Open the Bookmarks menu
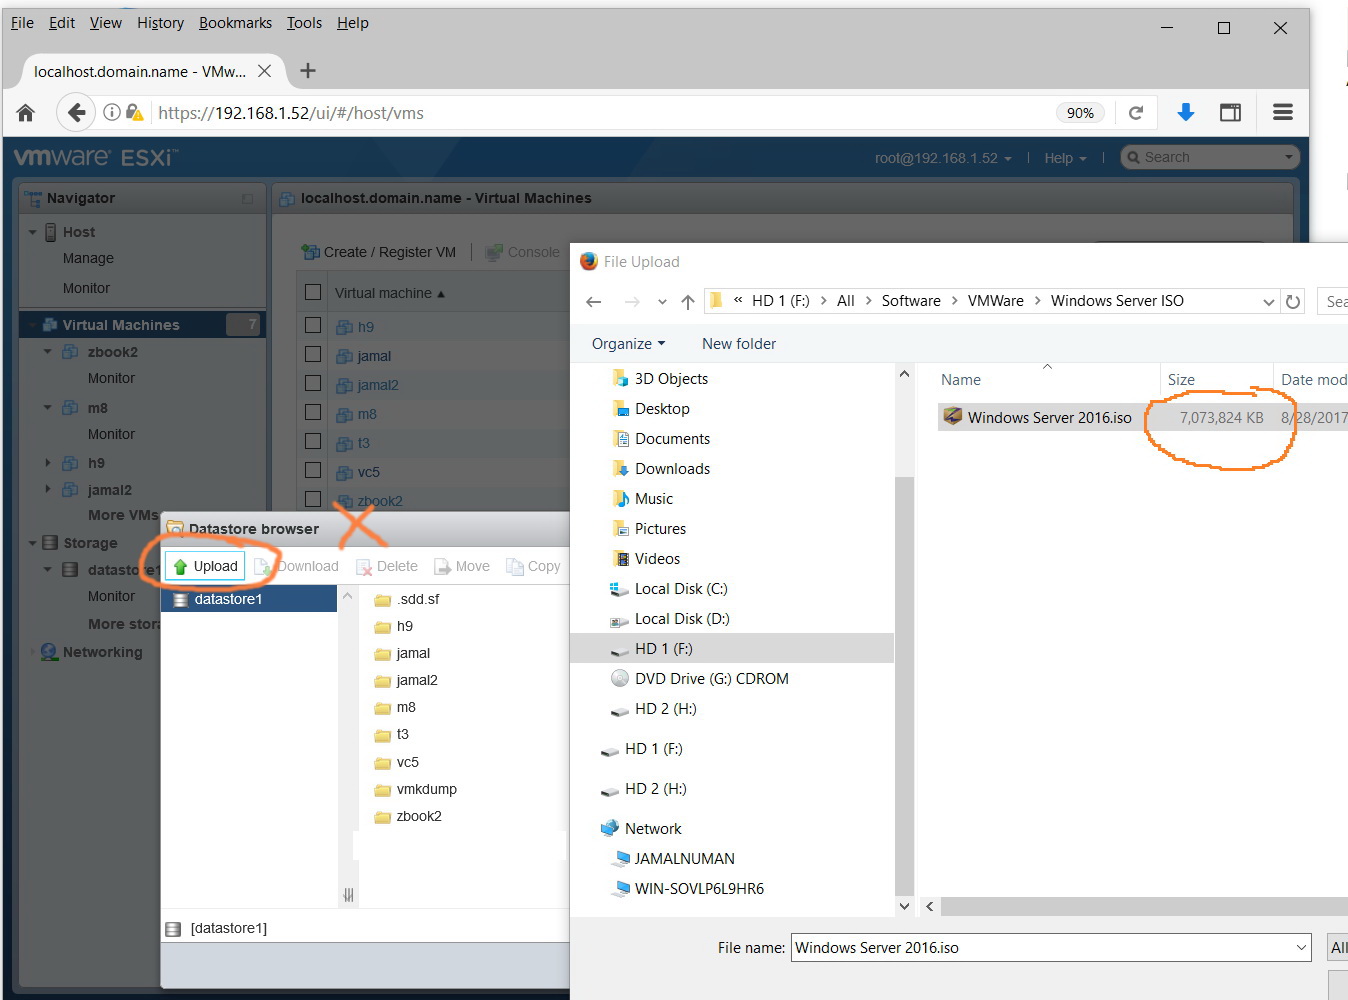This screenshot has width=1348, height=1000. (x=235, y=22)
